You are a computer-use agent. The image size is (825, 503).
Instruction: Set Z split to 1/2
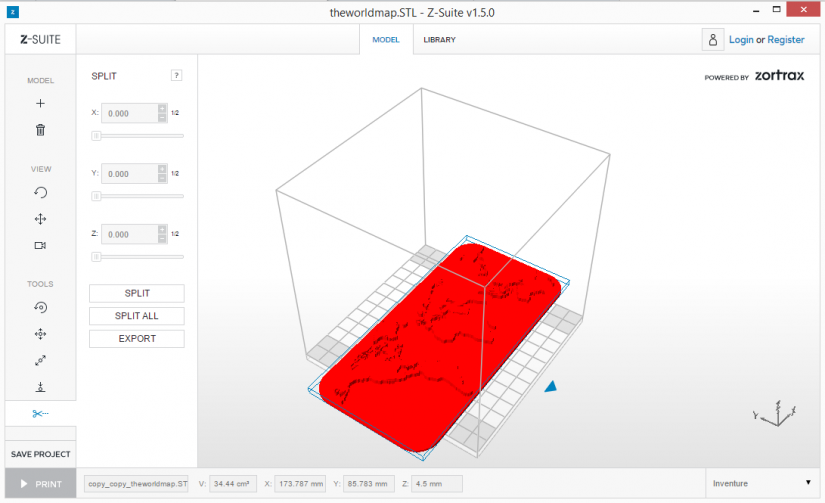(175, 234)
